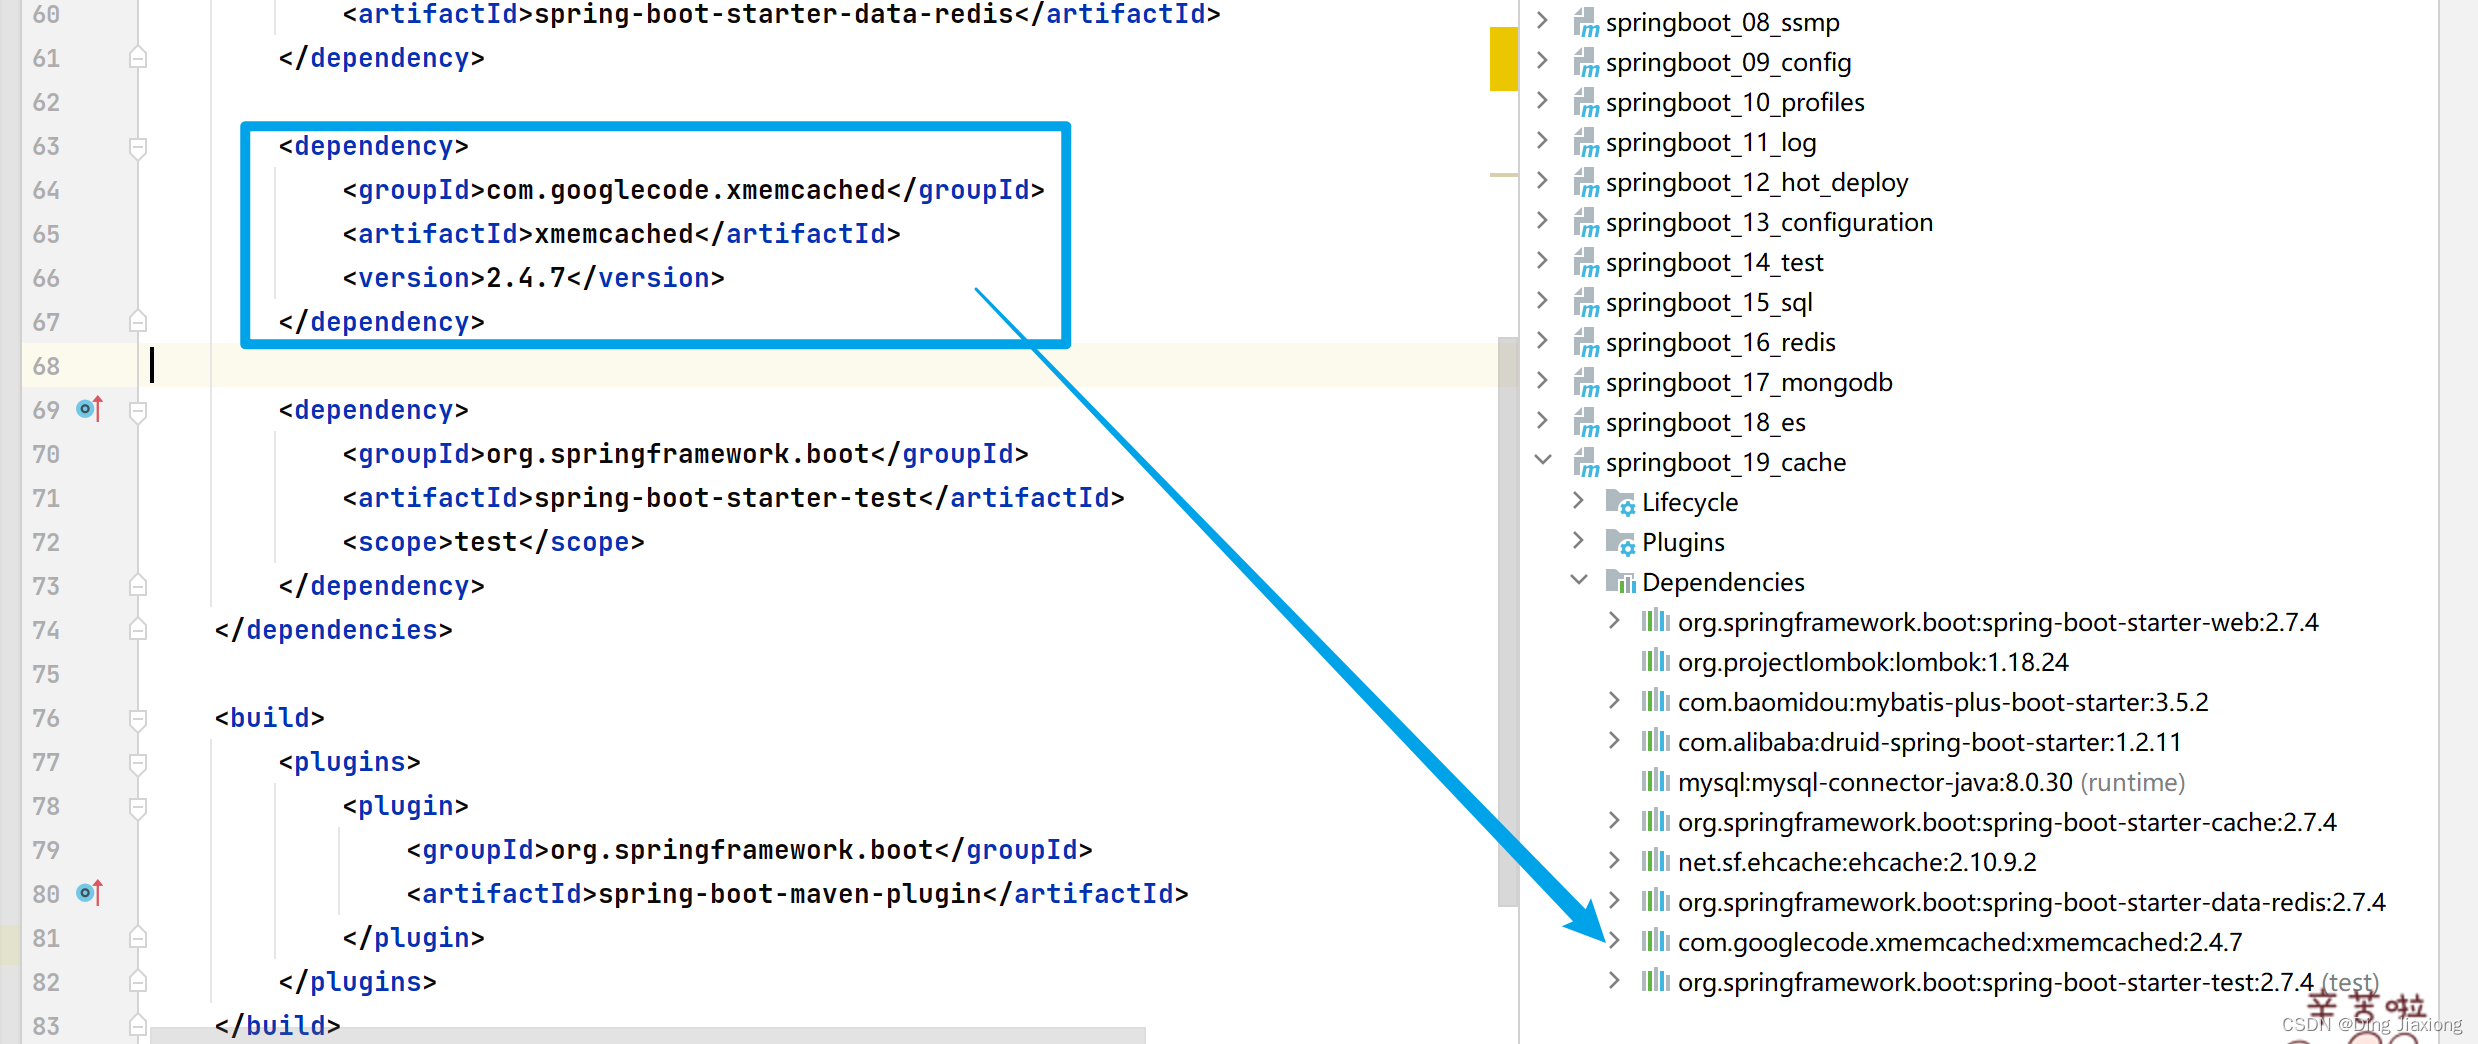Fold the plugins block at line 77
2478x1044 pixels.
pos(138,763)
